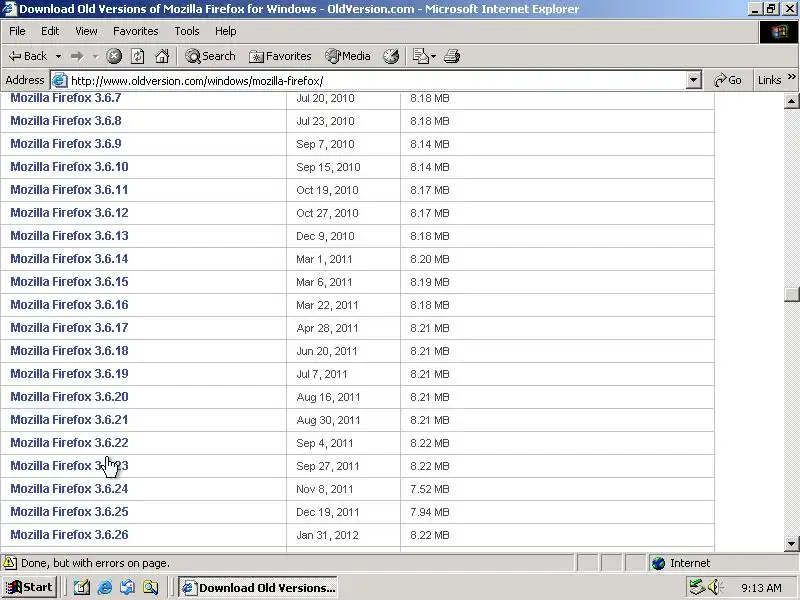800x600 pixels.
Task: Refresh the page using the Refresh icon
Action: pyautogui.click(x=138, y=56)
